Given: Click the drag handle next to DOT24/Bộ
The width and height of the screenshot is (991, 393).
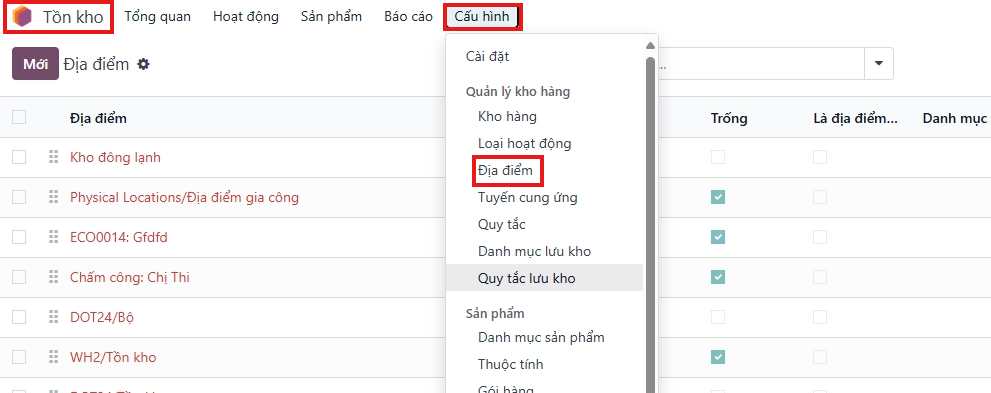Looking at the screenshot, I should tap(54, 317).
